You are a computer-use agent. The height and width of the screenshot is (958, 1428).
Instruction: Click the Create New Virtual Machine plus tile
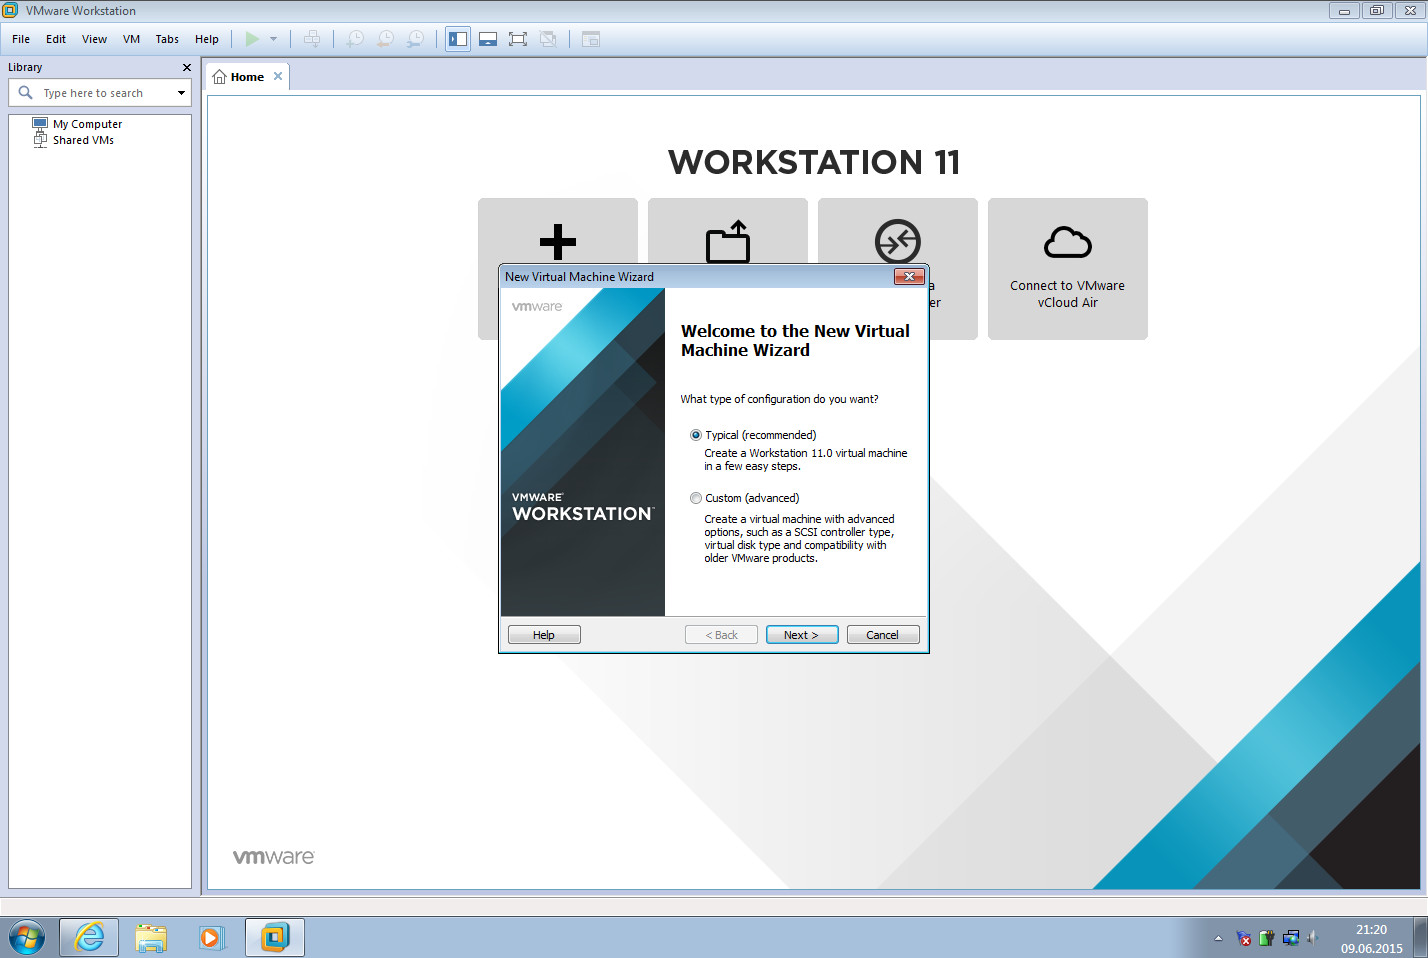point(558,242)
